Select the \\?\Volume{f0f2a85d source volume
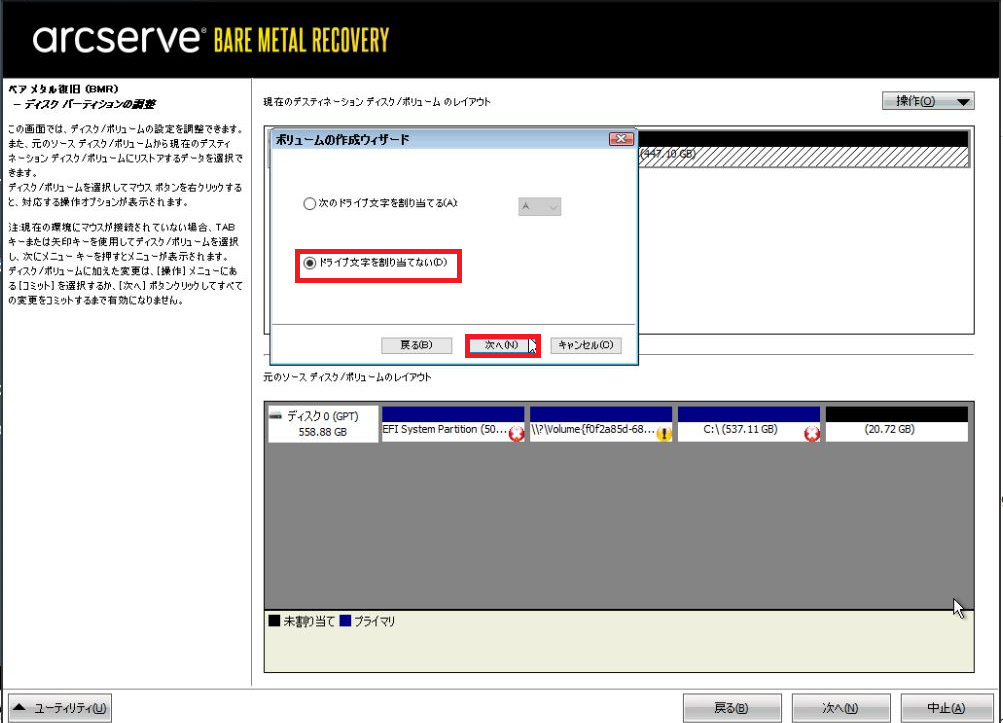 601,424
